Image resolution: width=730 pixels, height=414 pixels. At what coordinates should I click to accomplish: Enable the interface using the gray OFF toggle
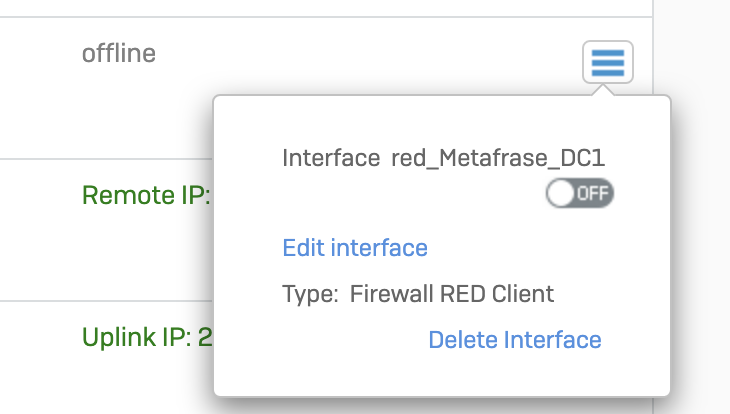(x=580, y=193)
